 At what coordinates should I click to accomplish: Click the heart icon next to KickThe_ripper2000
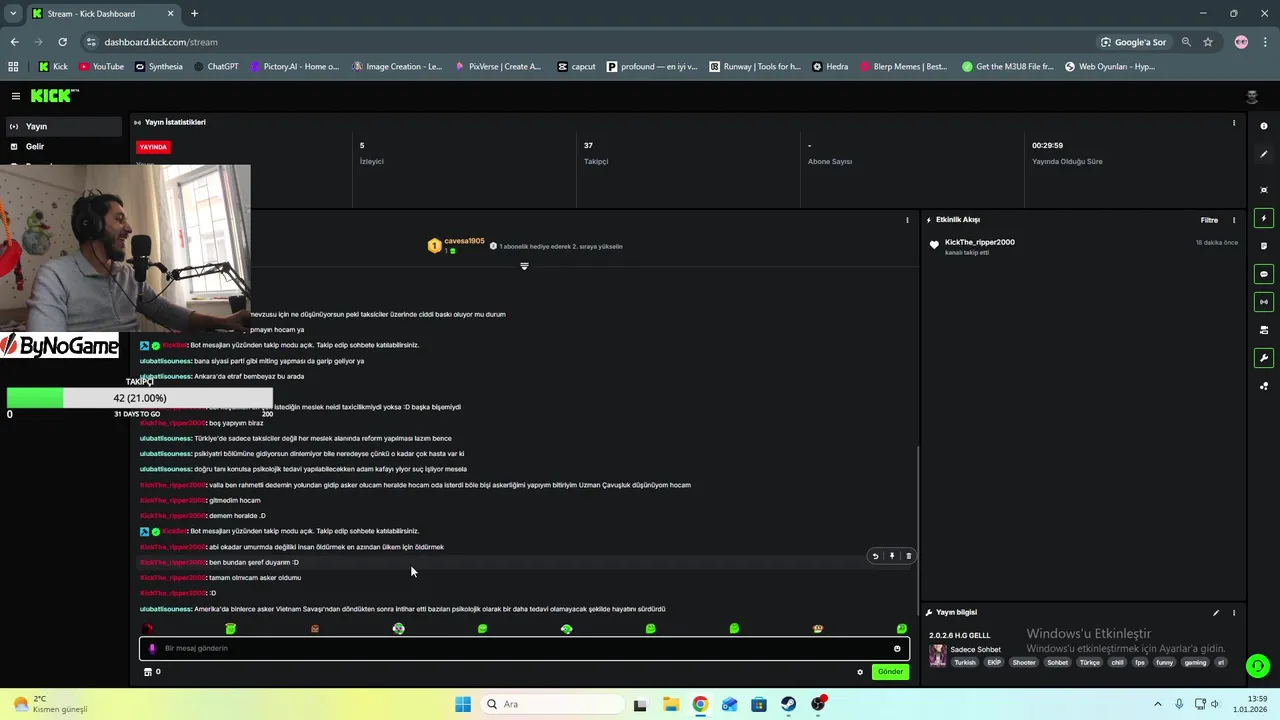coord(934,245)
